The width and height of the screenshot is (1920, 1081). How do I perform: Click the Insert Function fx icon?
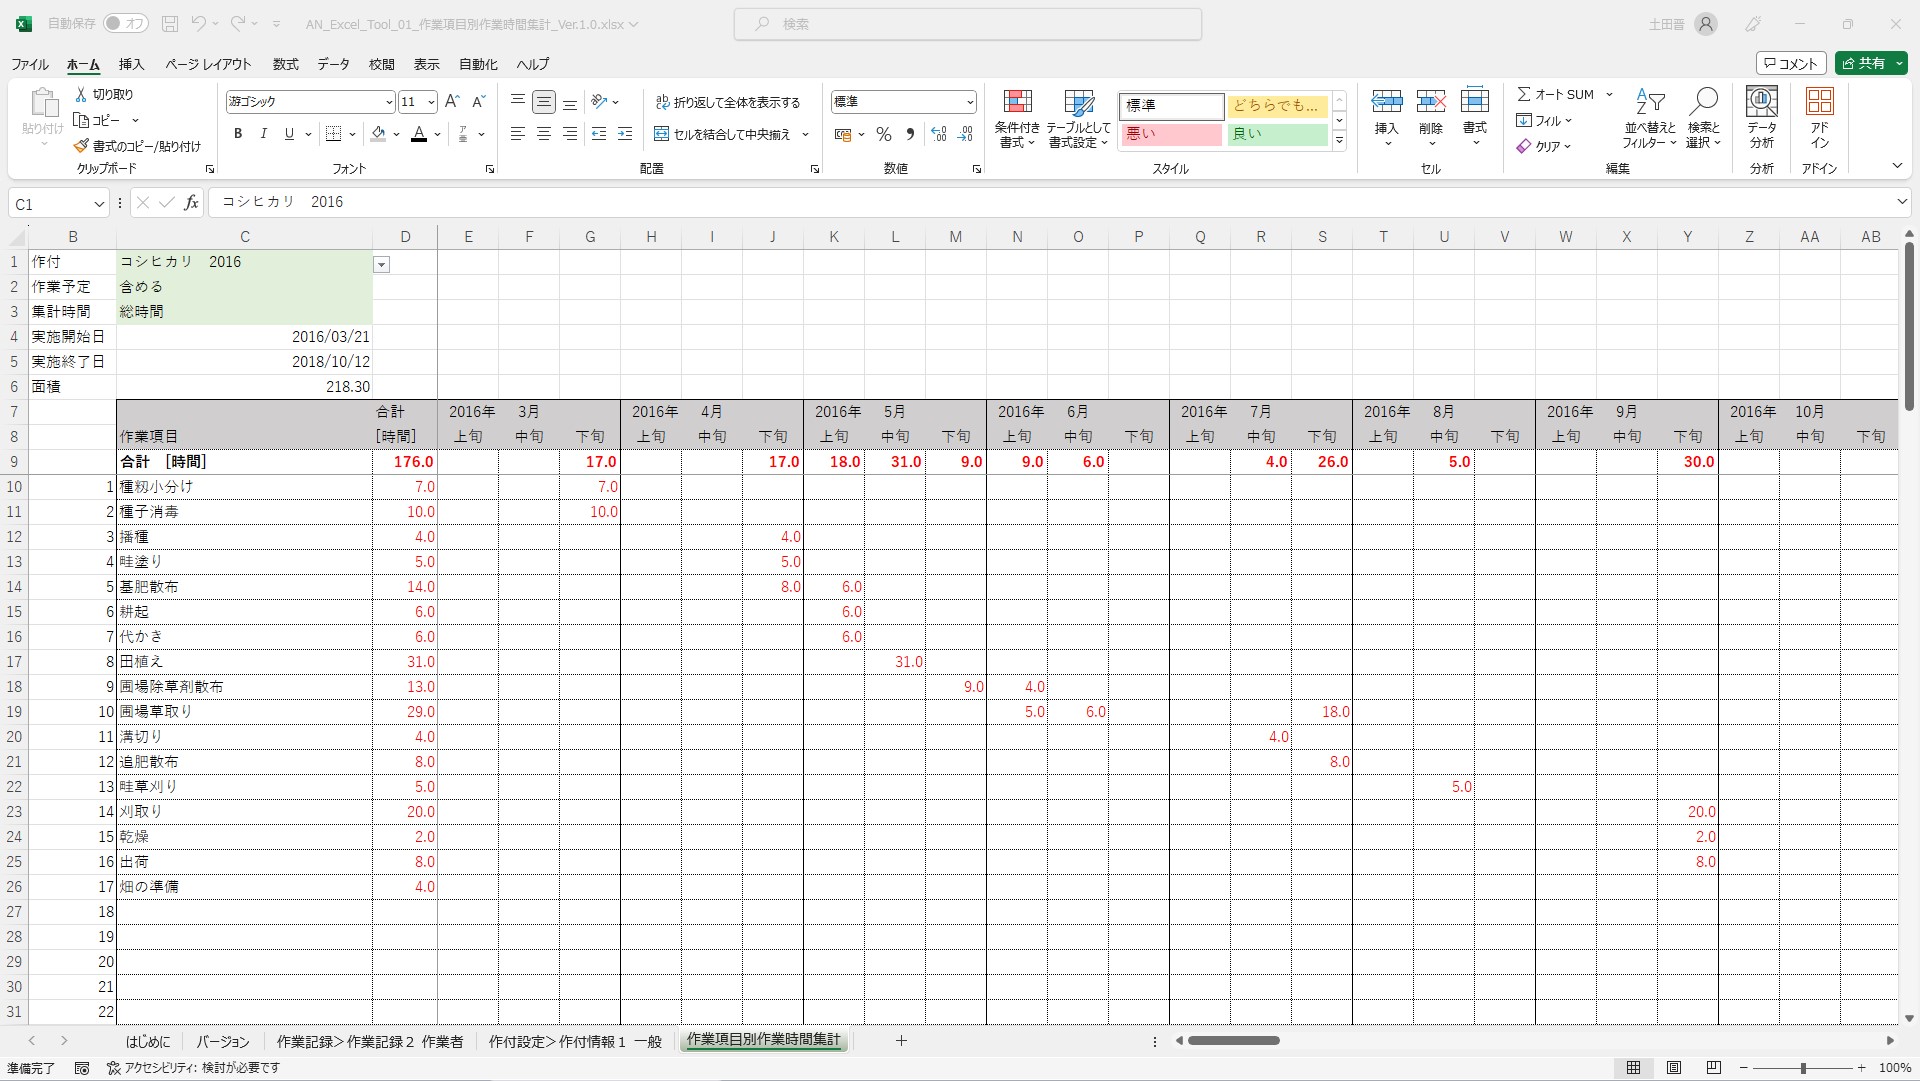coord(191,203)
